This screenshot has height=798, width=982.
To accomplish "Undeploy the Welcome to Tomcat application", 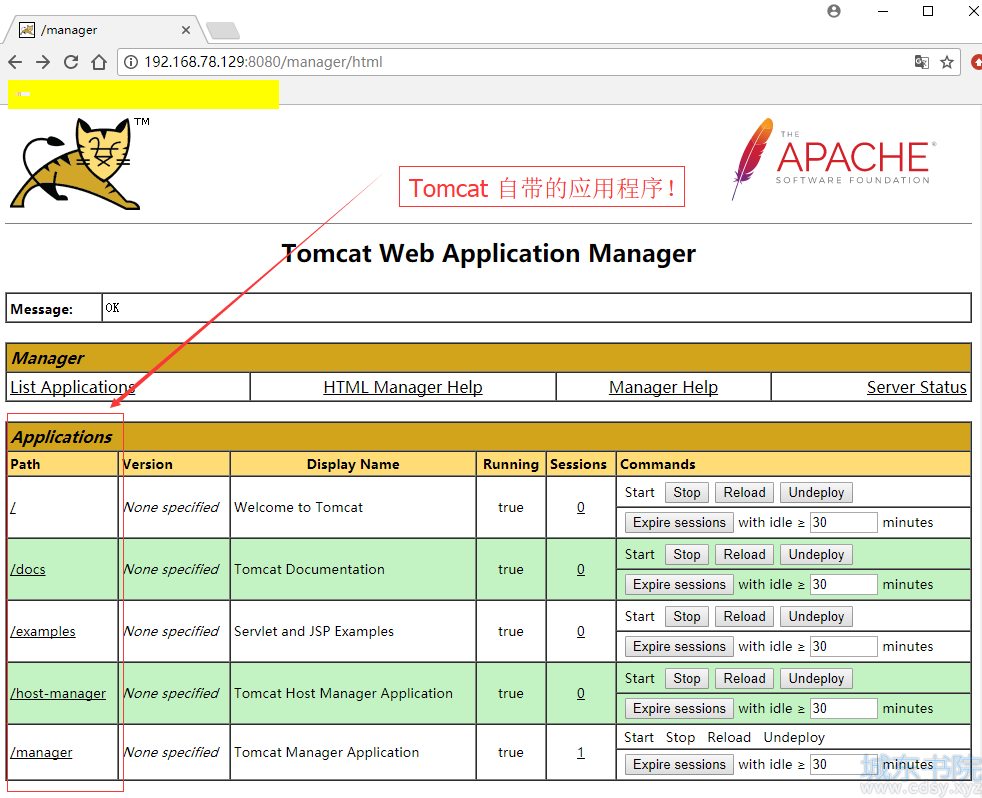I will (x=817, y=492).
